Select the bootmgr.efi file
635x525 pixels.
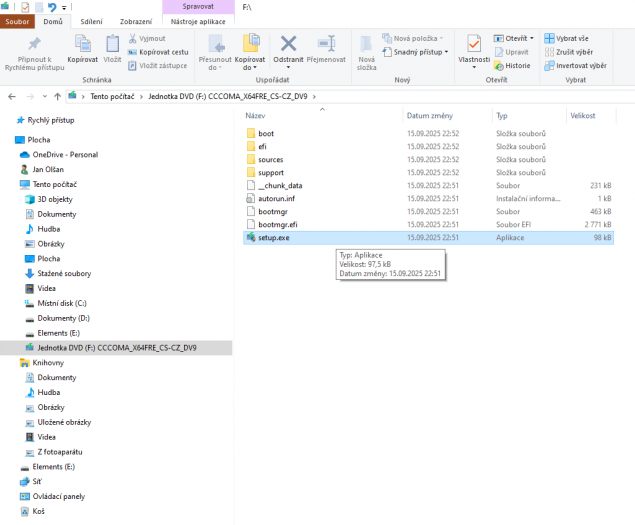(x=278, y=224)
